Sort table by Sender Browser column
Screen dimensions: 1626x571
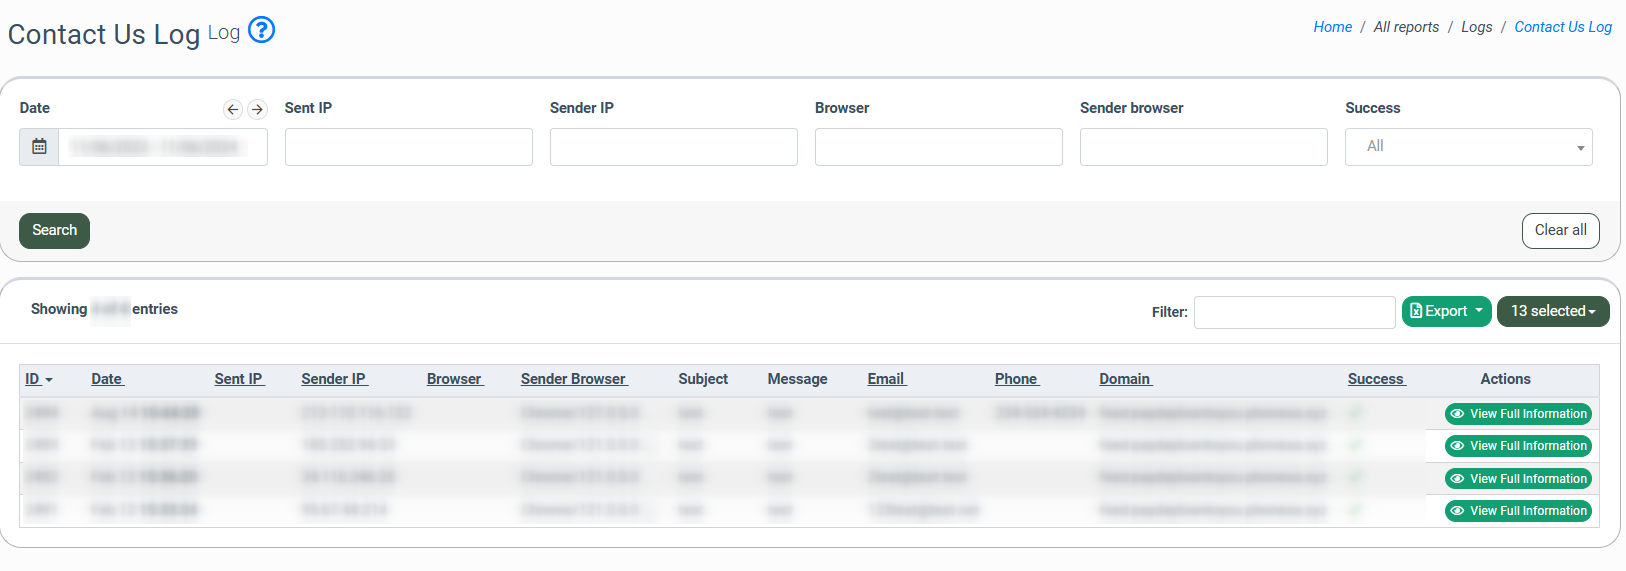click(573, 379)
